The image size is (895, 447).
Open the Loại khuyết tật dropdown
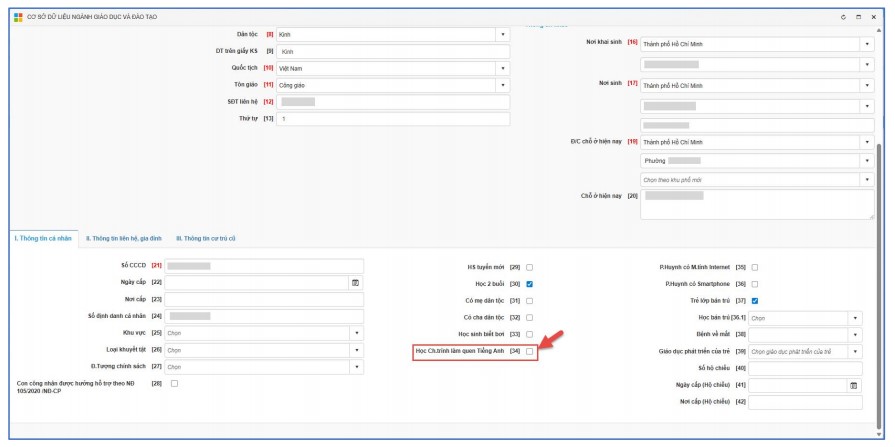[357, 350]
